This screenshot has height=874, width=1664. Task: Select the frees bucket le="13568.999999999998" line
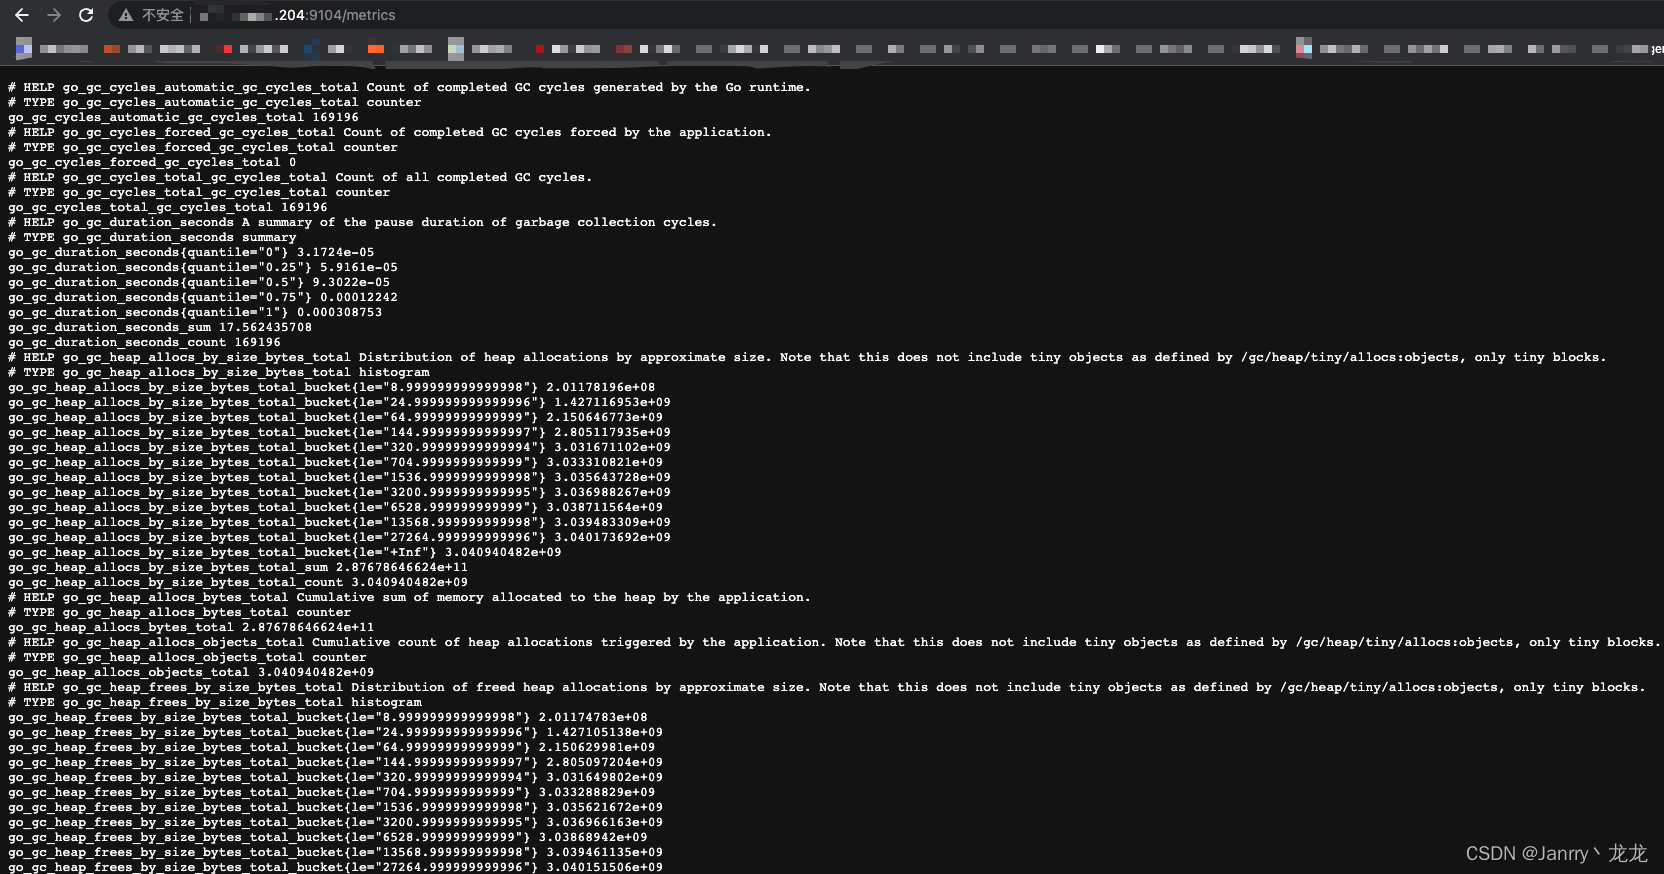(336, 853)
